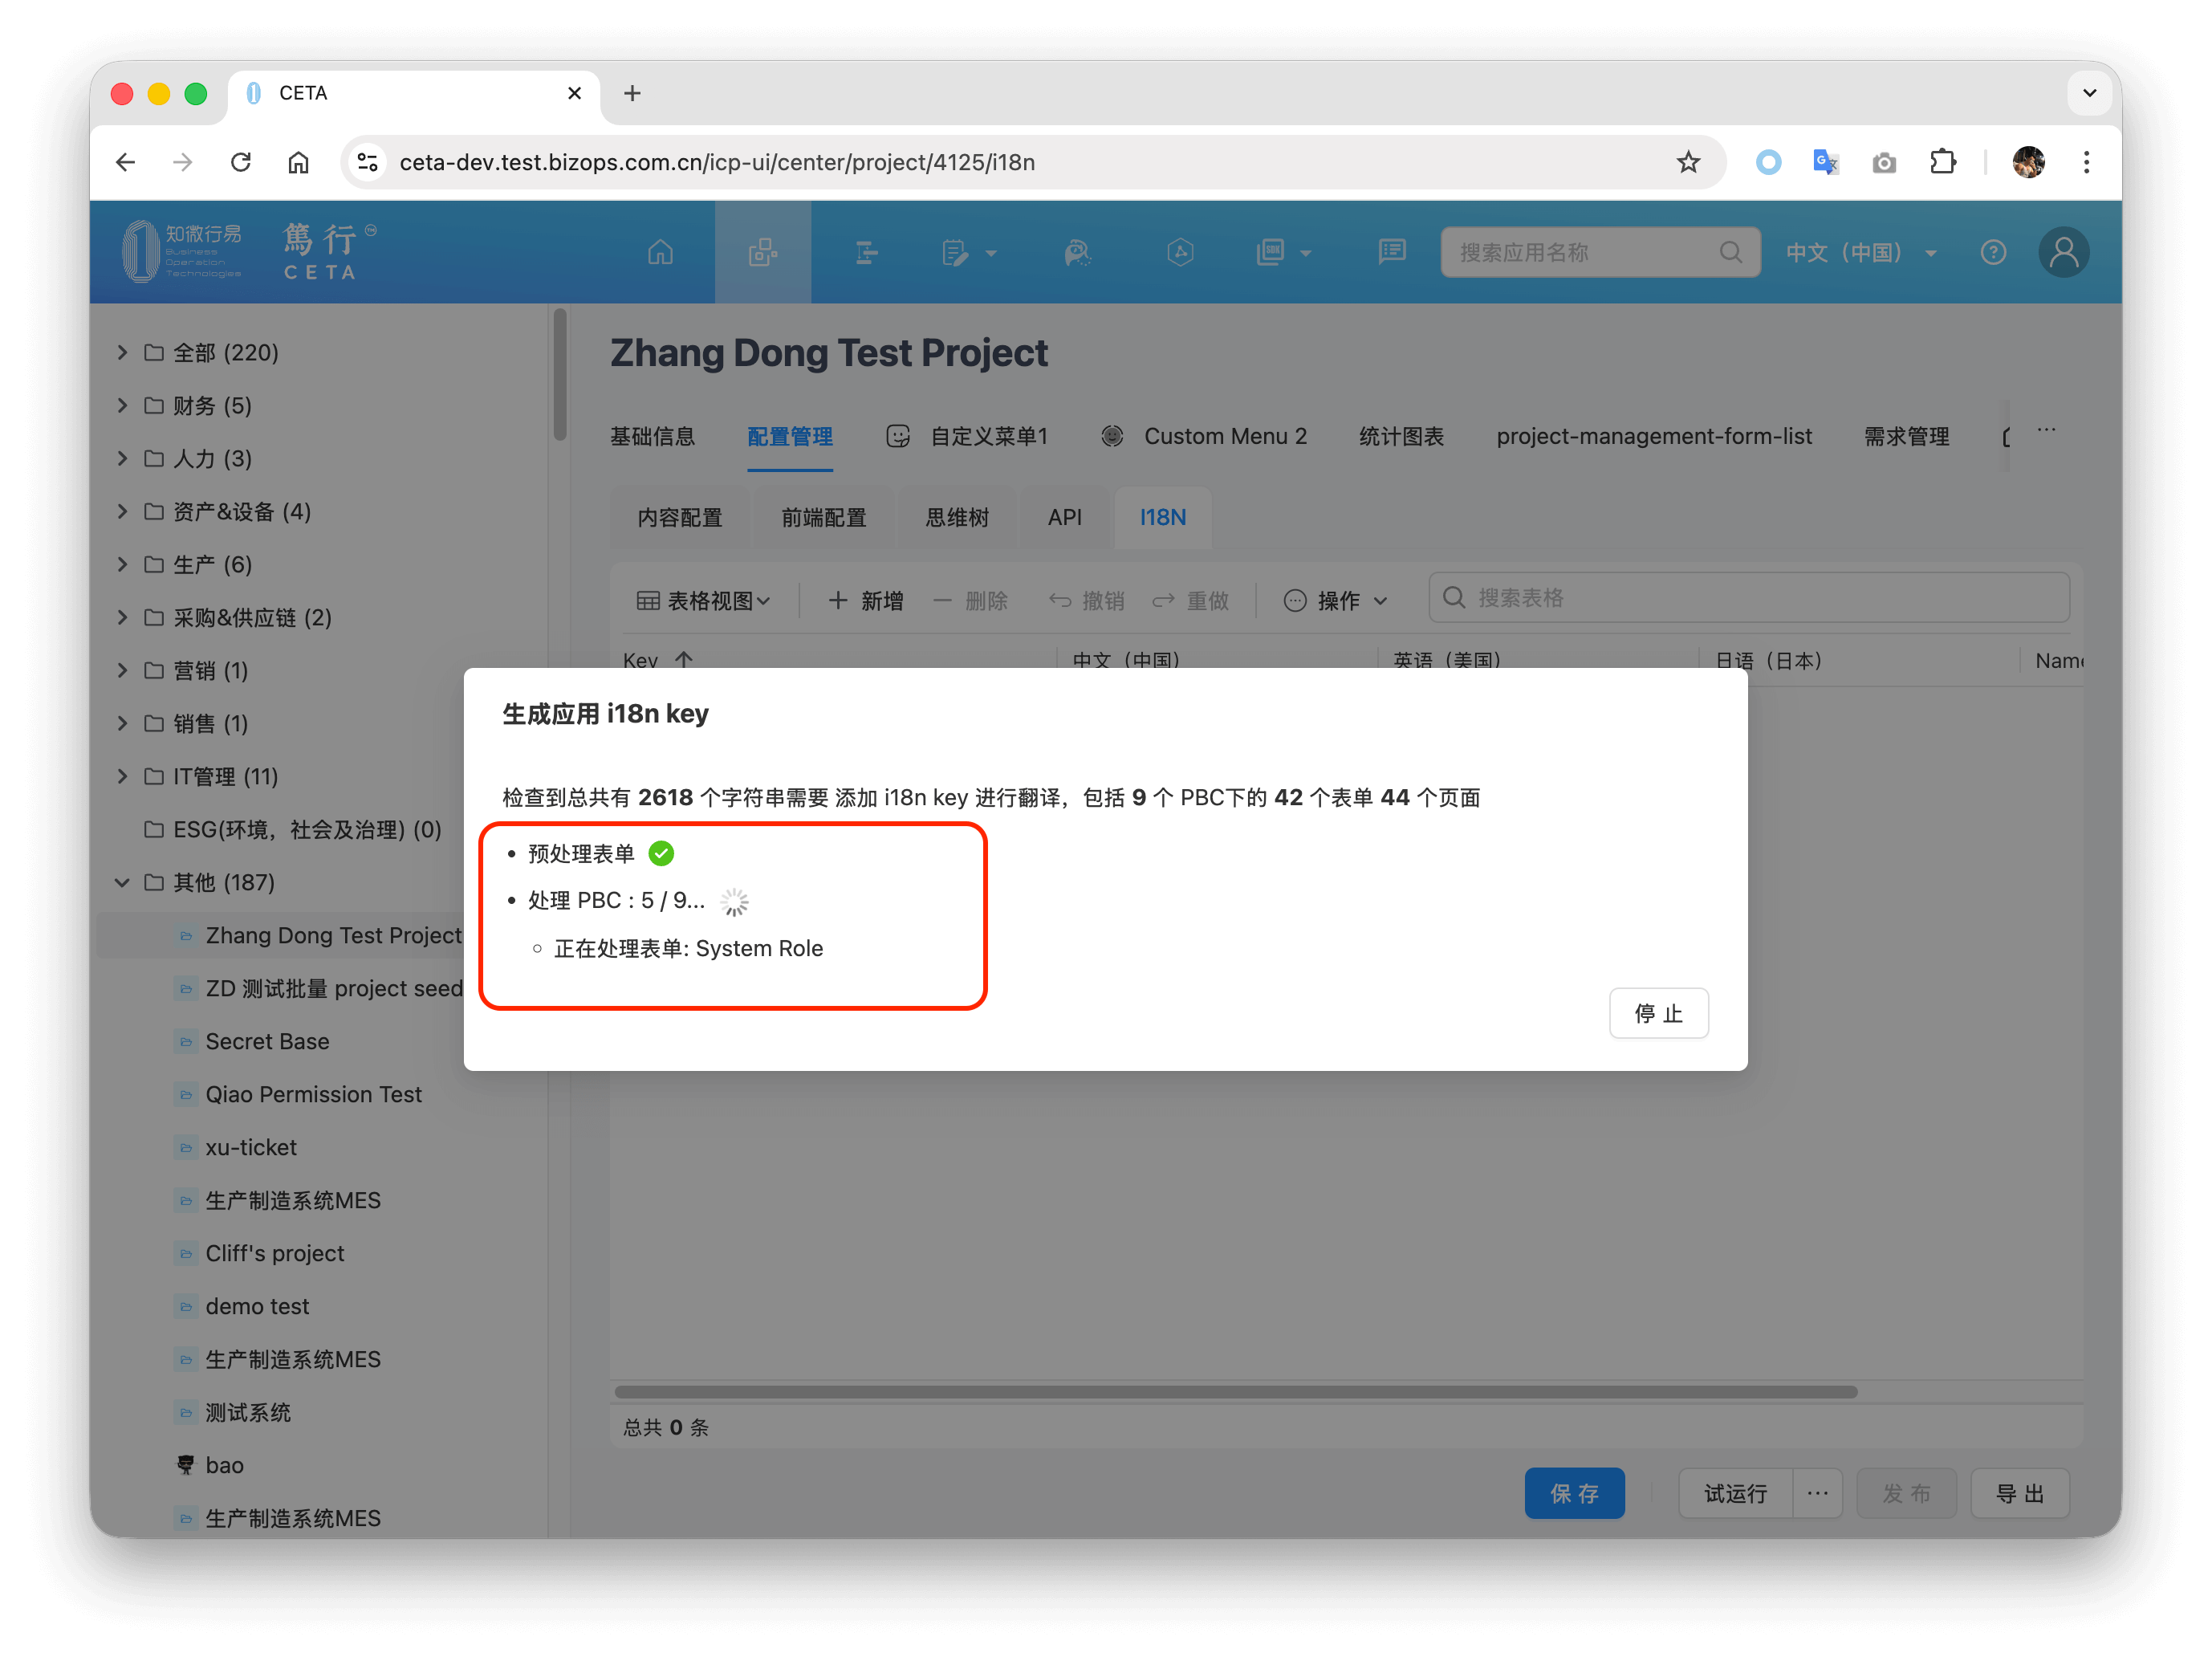Switch to the API sub-tab
2212x1657 pixels.
[x=1065, y=517]
